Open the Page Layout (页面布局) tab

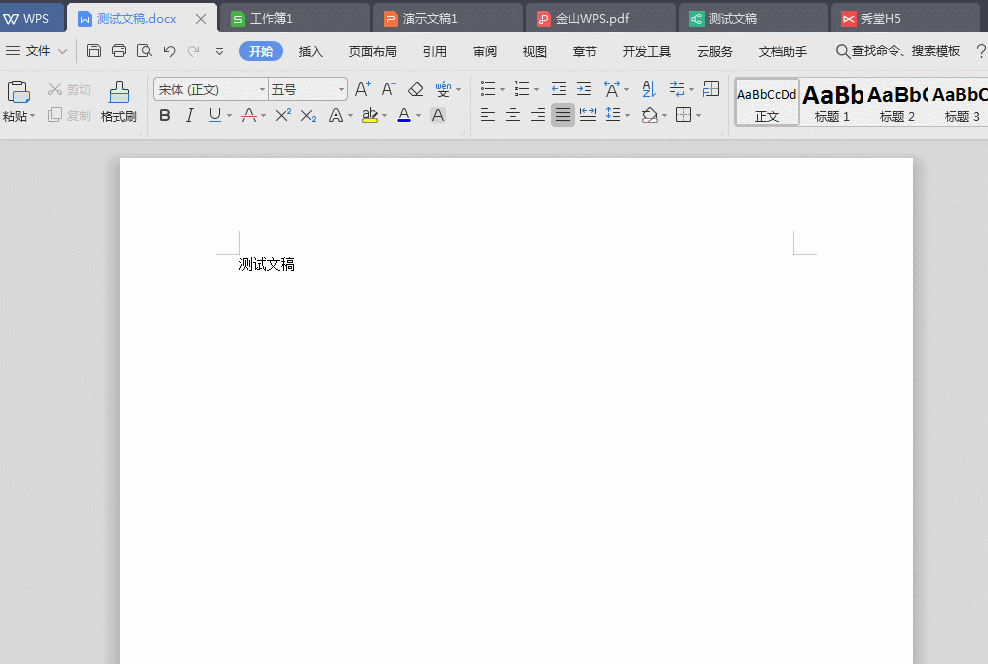(x=372, y=52)
